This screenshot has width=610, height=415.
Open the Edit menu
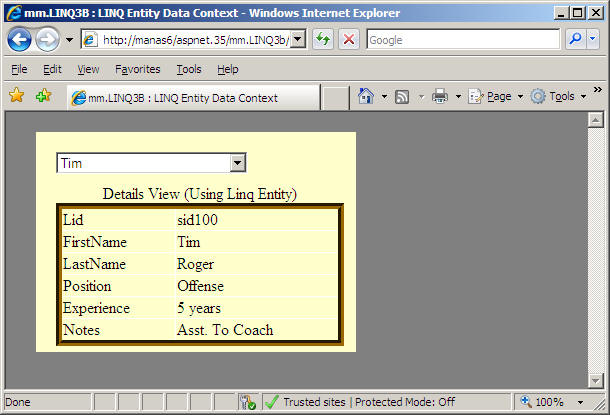pos(52,69)
